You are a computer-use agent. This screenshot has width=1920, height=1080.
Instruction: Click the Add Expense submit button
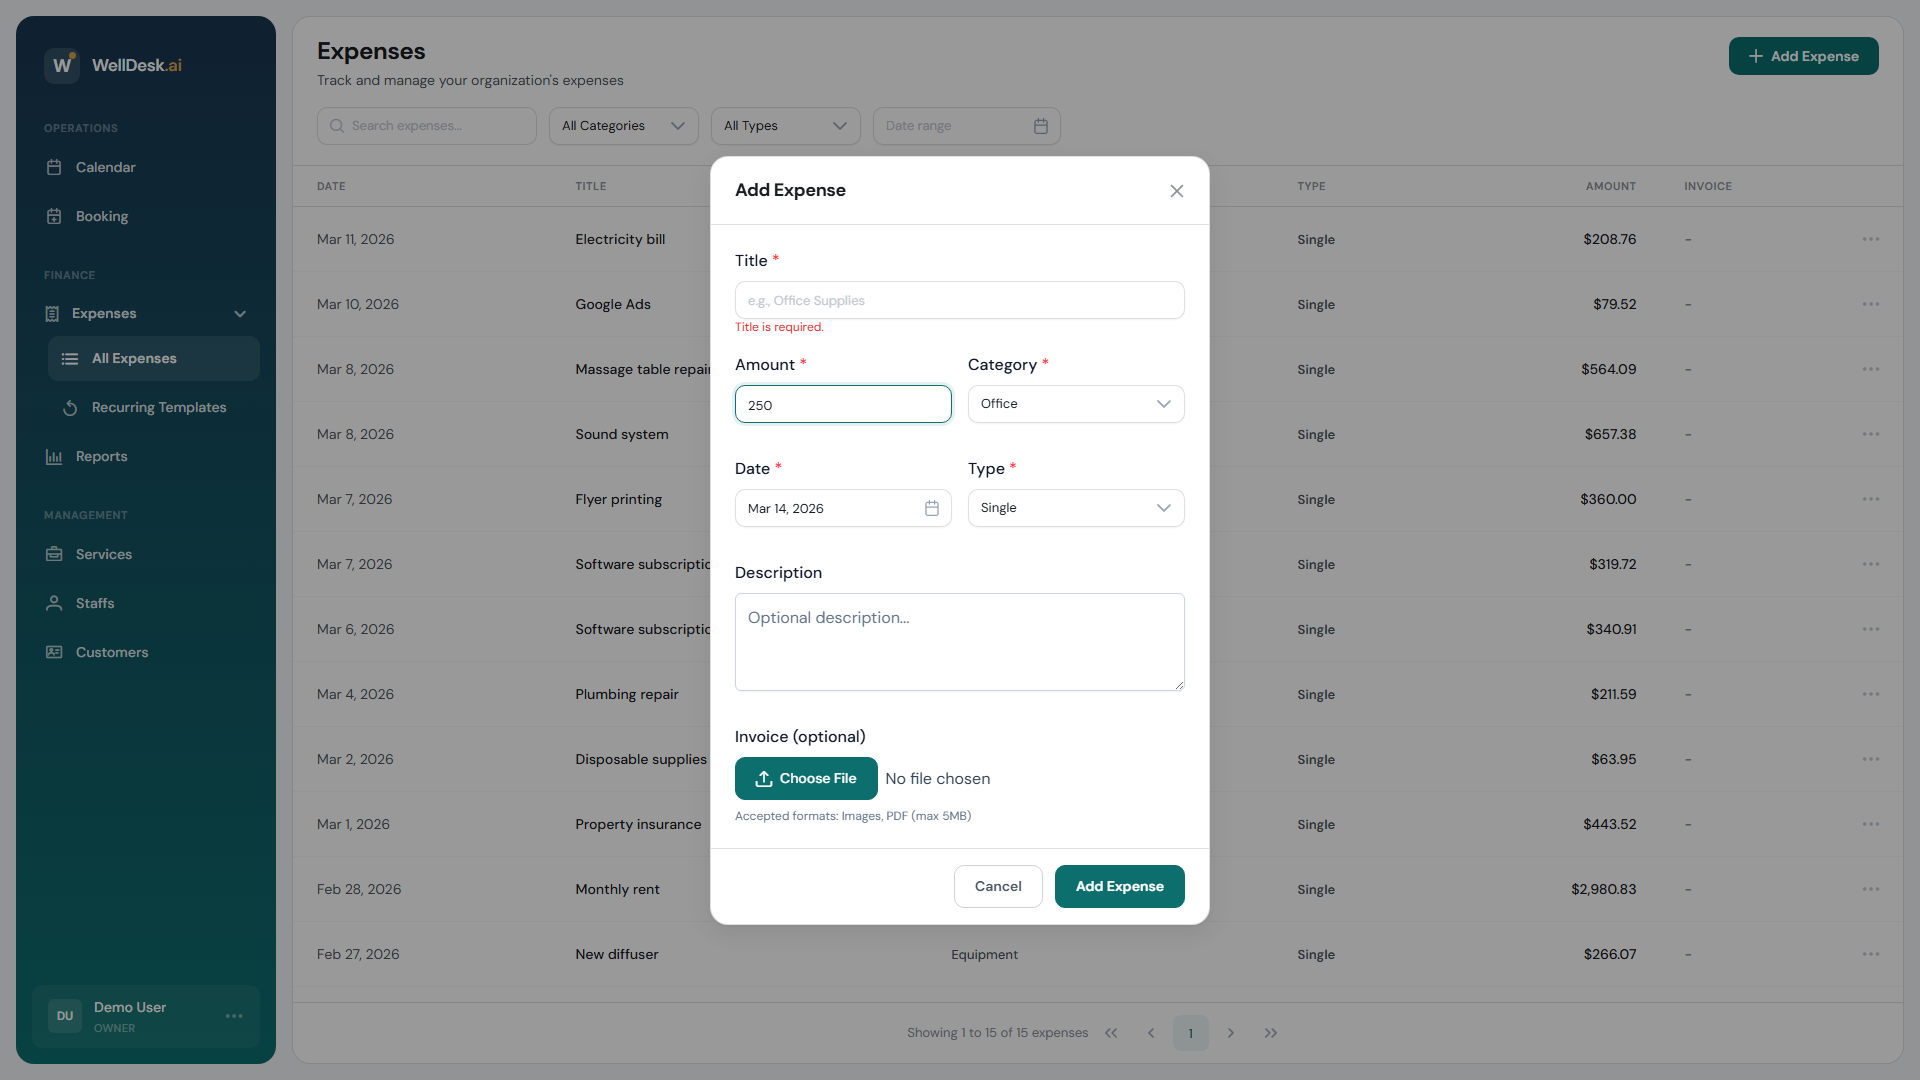pos(1119,886)
